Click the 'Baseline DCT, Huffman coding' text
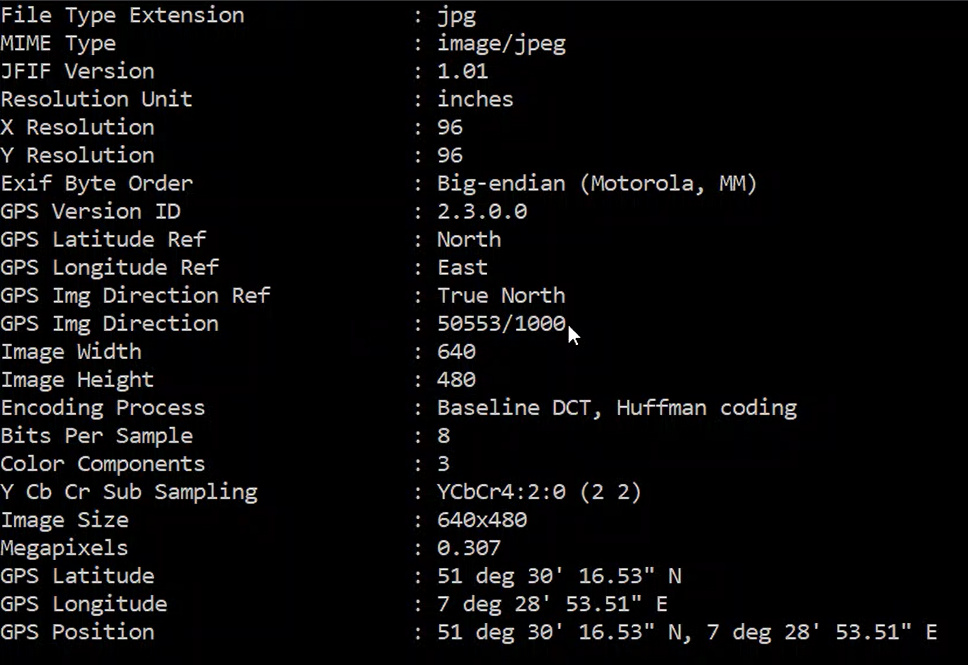Image resolution: width=968 pixels, height=665 pixels. (616, 408)
